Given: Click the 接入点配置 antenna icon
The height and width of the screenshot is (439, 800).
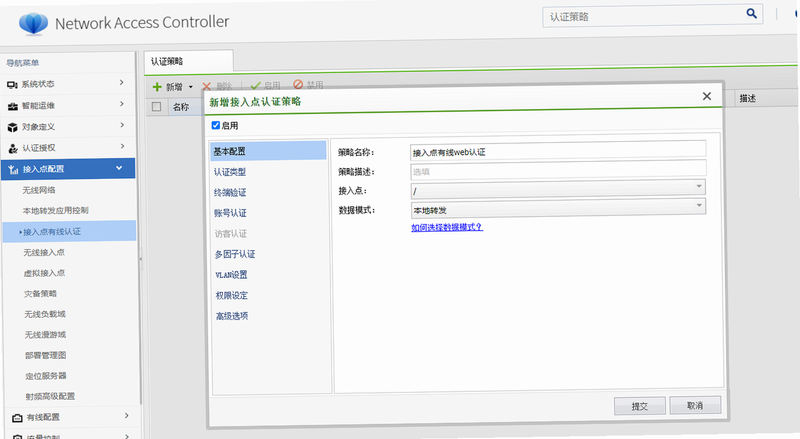Looking at the screenshot, I should pos(14,169).
